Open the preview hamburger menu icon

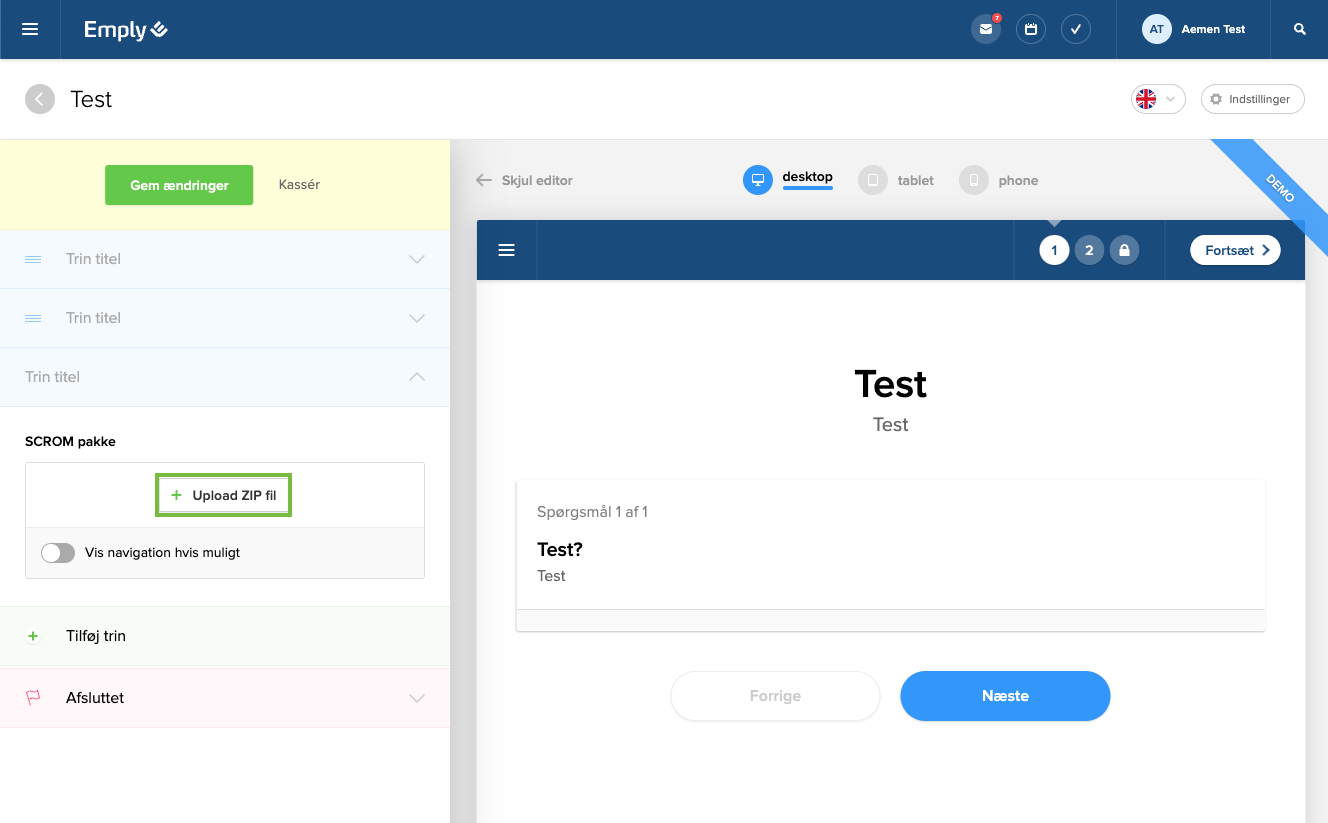click(506, 250)
